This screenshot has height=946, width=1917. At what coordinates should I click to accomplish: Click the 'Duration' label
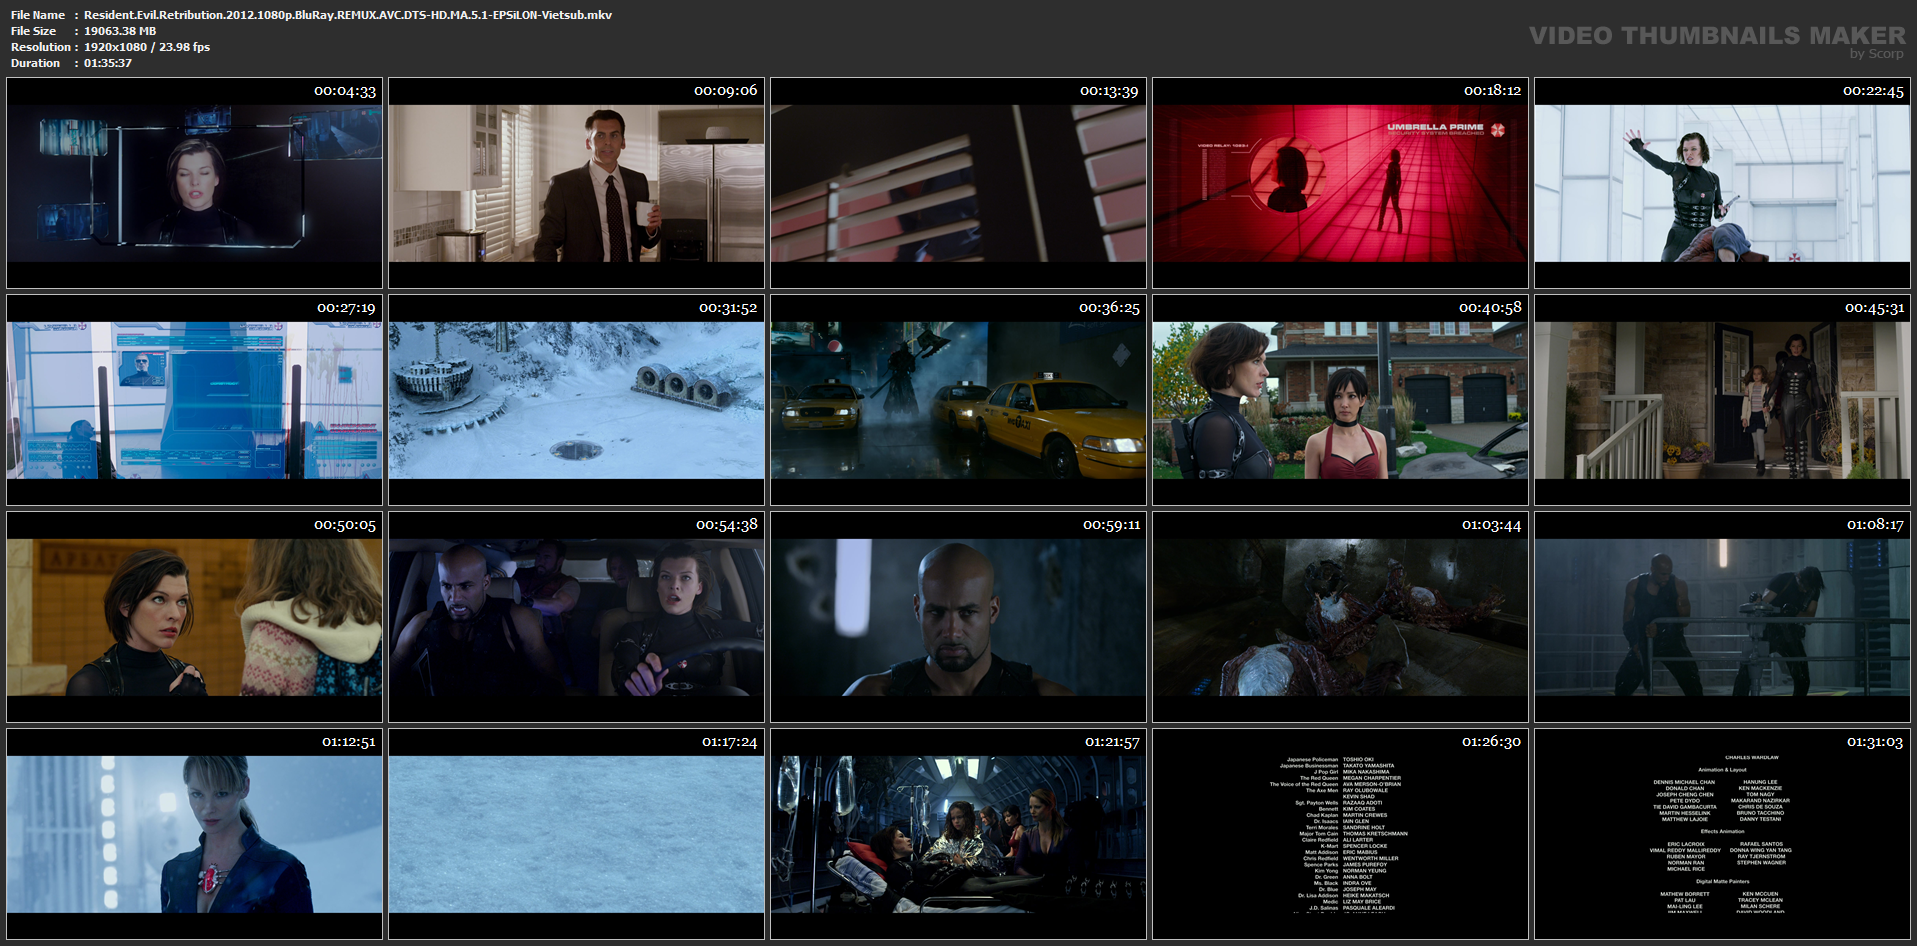(36, 63)
